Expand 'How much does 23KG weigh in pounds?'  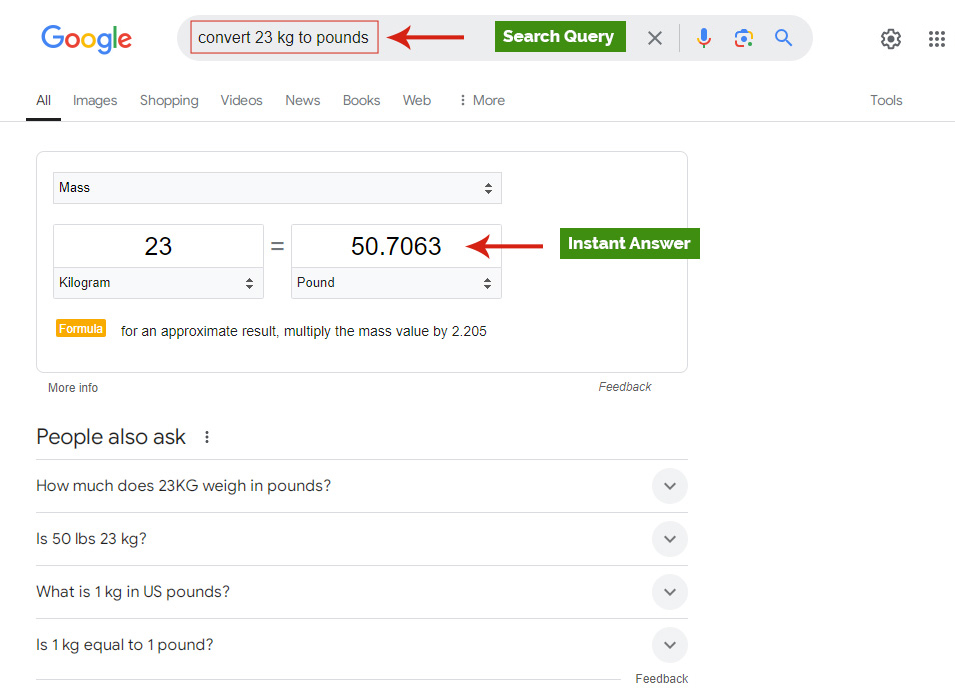coord(669,486)
